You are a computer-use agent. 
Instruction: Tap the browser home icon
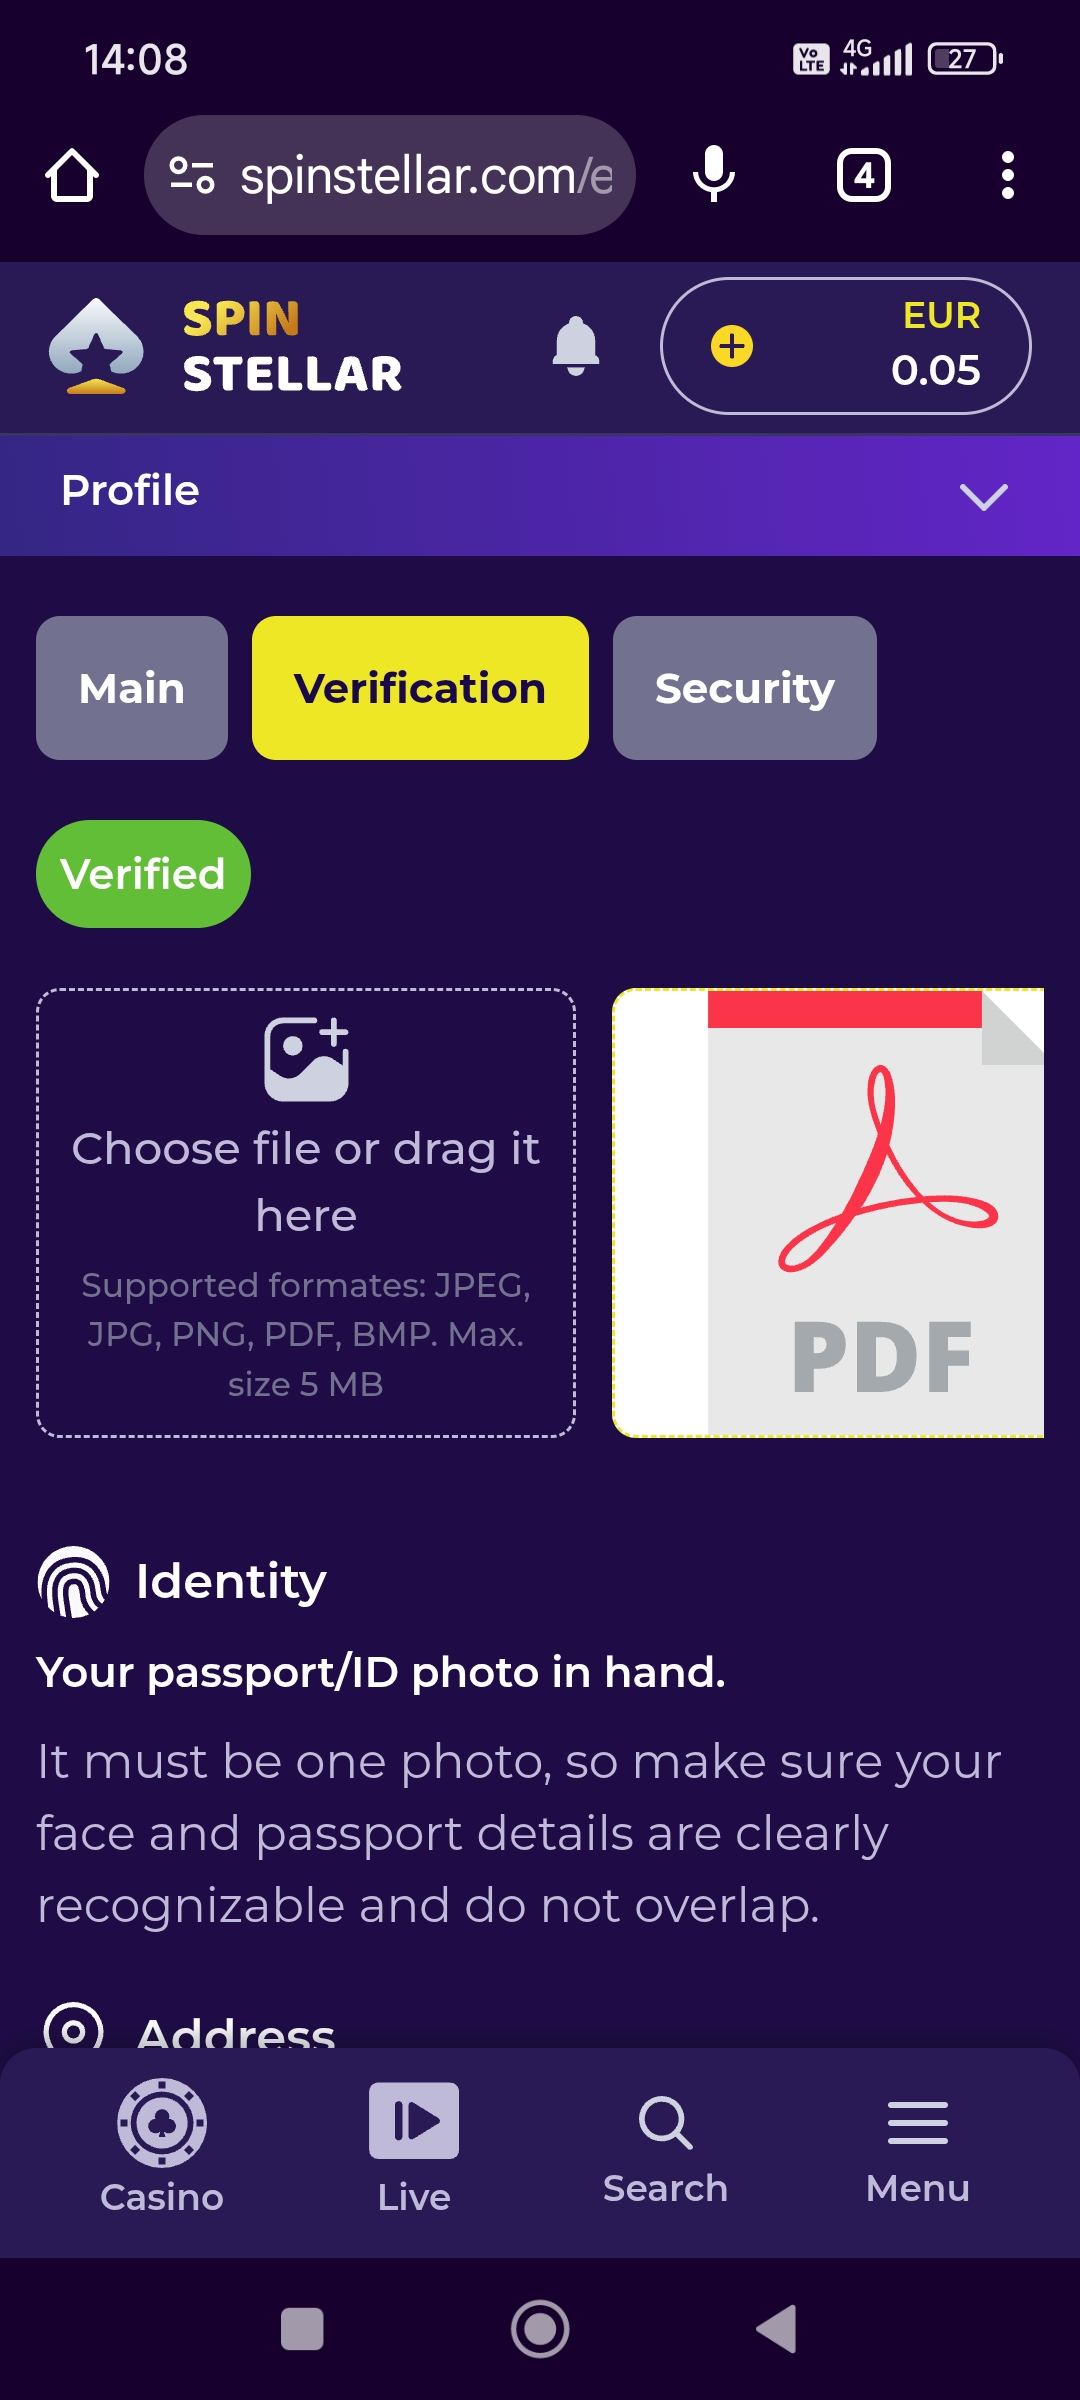72,176
